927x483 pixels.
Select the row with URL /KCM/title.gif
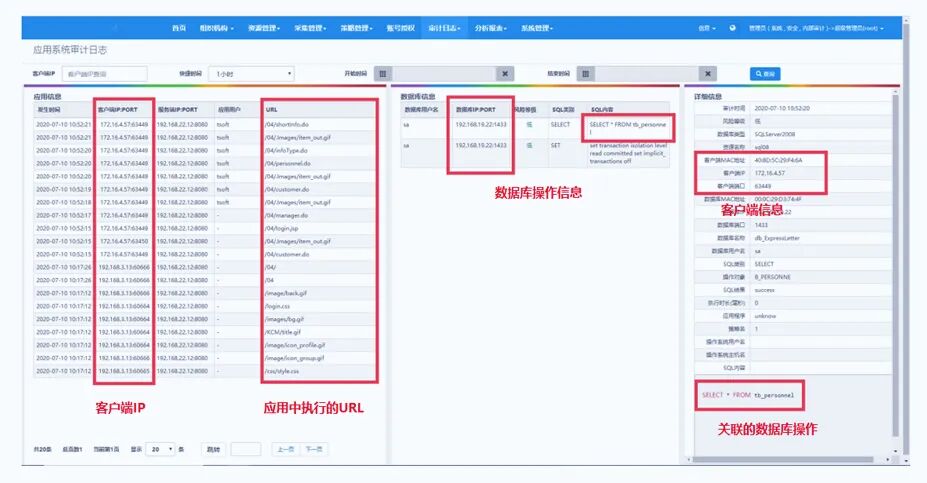pyautogui.click(x=205, y=332)
